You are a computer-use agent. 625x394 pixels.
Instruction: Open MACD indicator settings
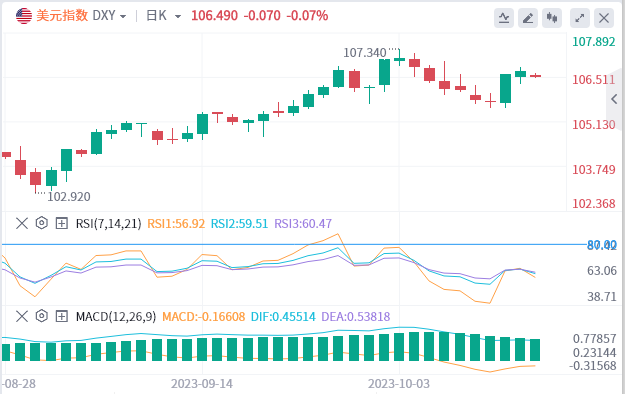click(x=42, y=316)
